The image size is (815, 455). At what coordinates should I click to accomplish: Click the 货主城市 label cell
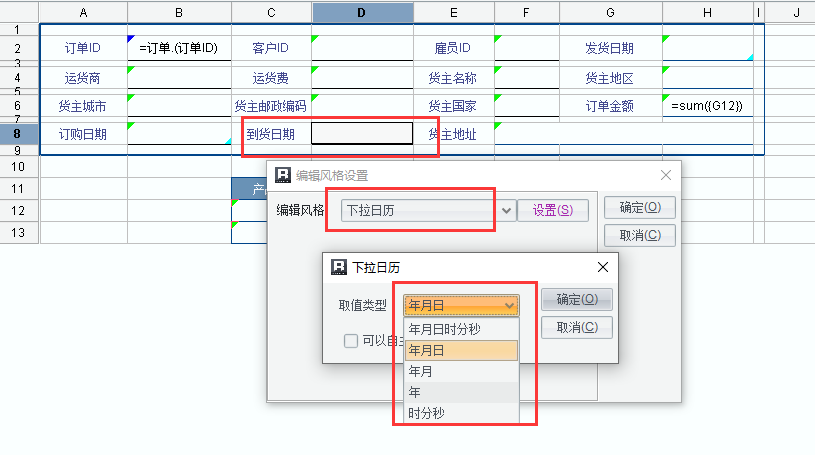click(x=83, y=106)
